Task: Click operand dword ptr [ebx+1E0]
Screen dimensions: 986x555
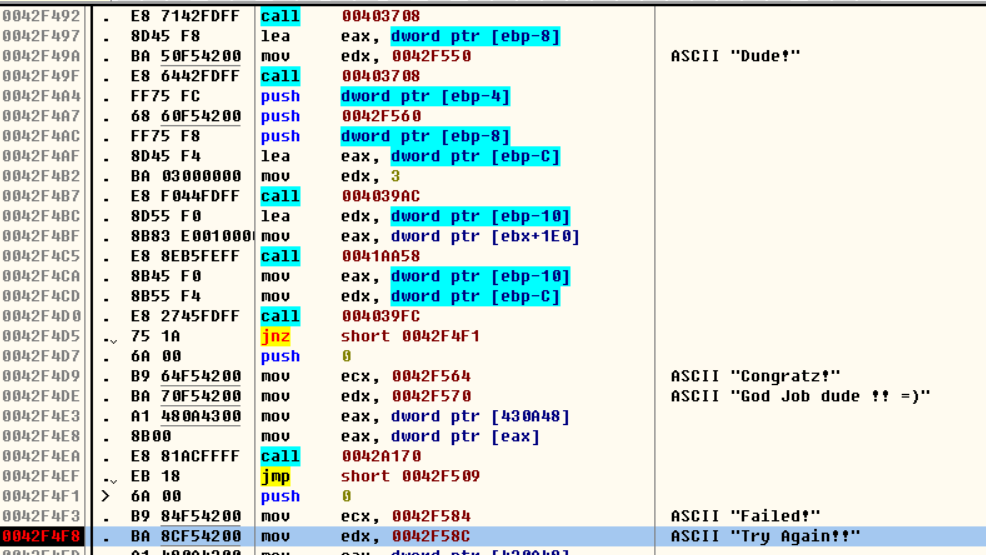Action: point(485,236)
